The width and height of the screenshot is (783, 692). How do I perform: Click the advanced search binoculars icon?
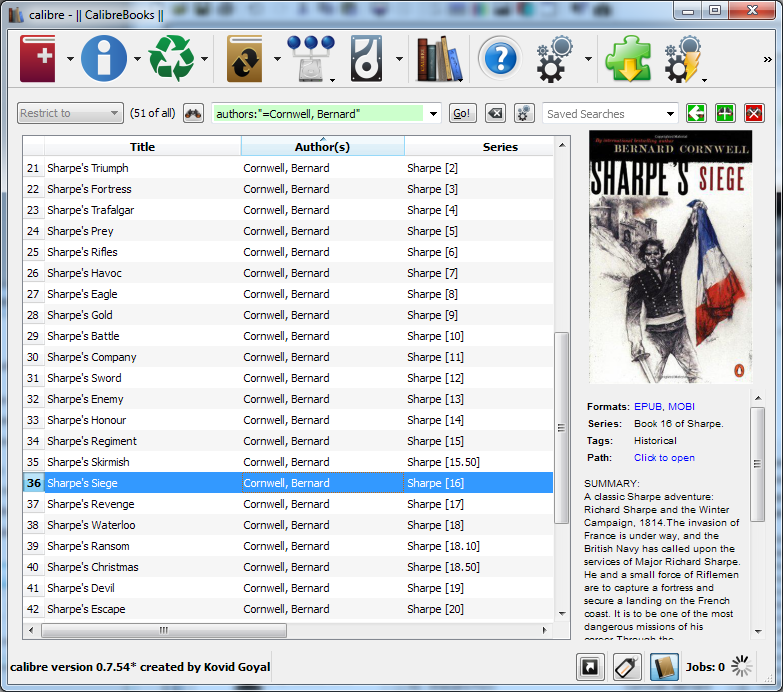pyautogui.click(x=193, y=113)
